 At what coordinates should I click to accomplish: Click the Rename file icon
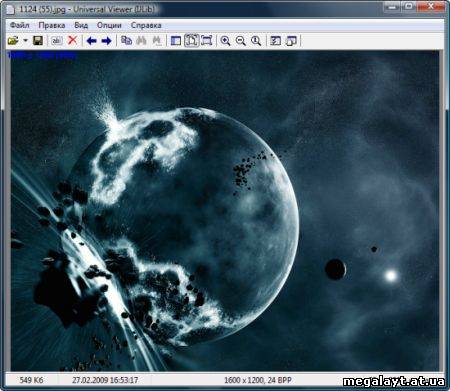tap(57, 41)
